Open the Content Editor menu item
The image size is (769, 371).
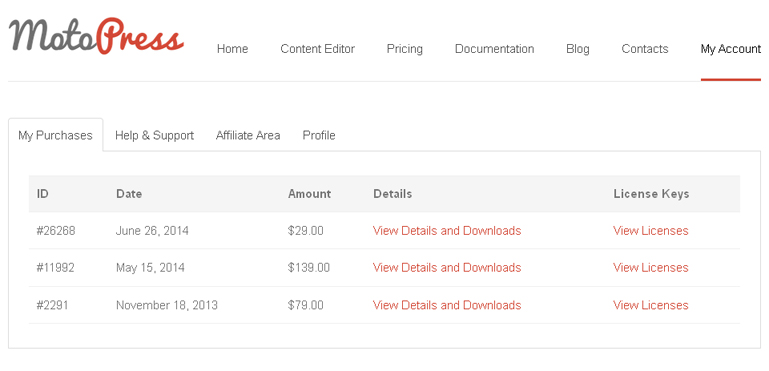tap(317, 49)
